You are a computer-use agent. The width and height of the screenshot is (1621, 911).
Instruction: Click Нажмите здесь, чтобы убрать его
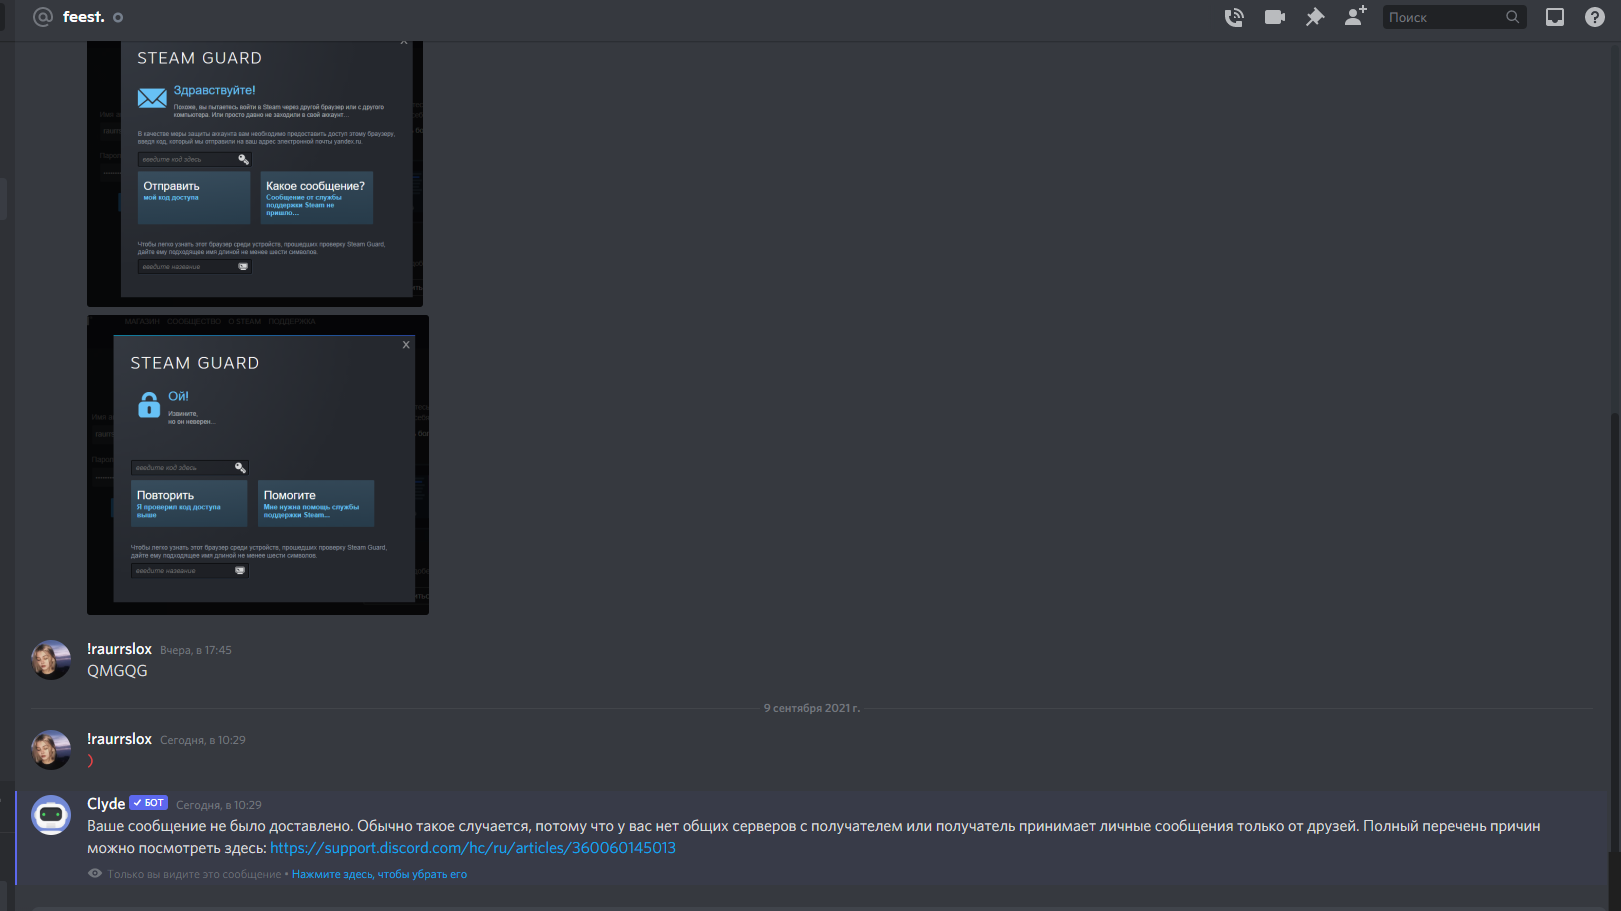click(x=379, y=874)
